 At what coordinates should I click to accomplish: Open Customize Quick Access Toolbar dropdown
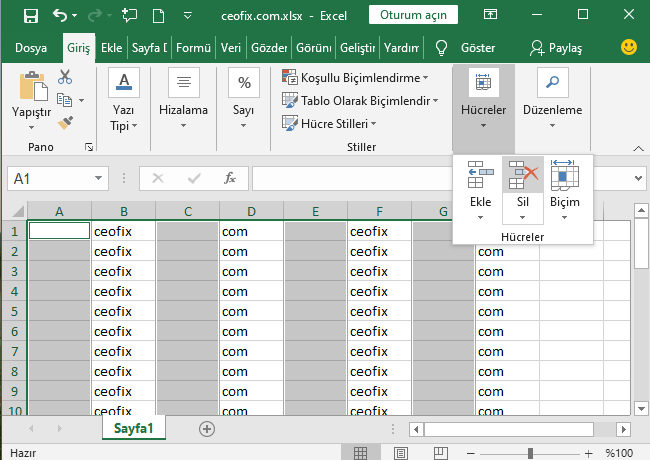188,16
